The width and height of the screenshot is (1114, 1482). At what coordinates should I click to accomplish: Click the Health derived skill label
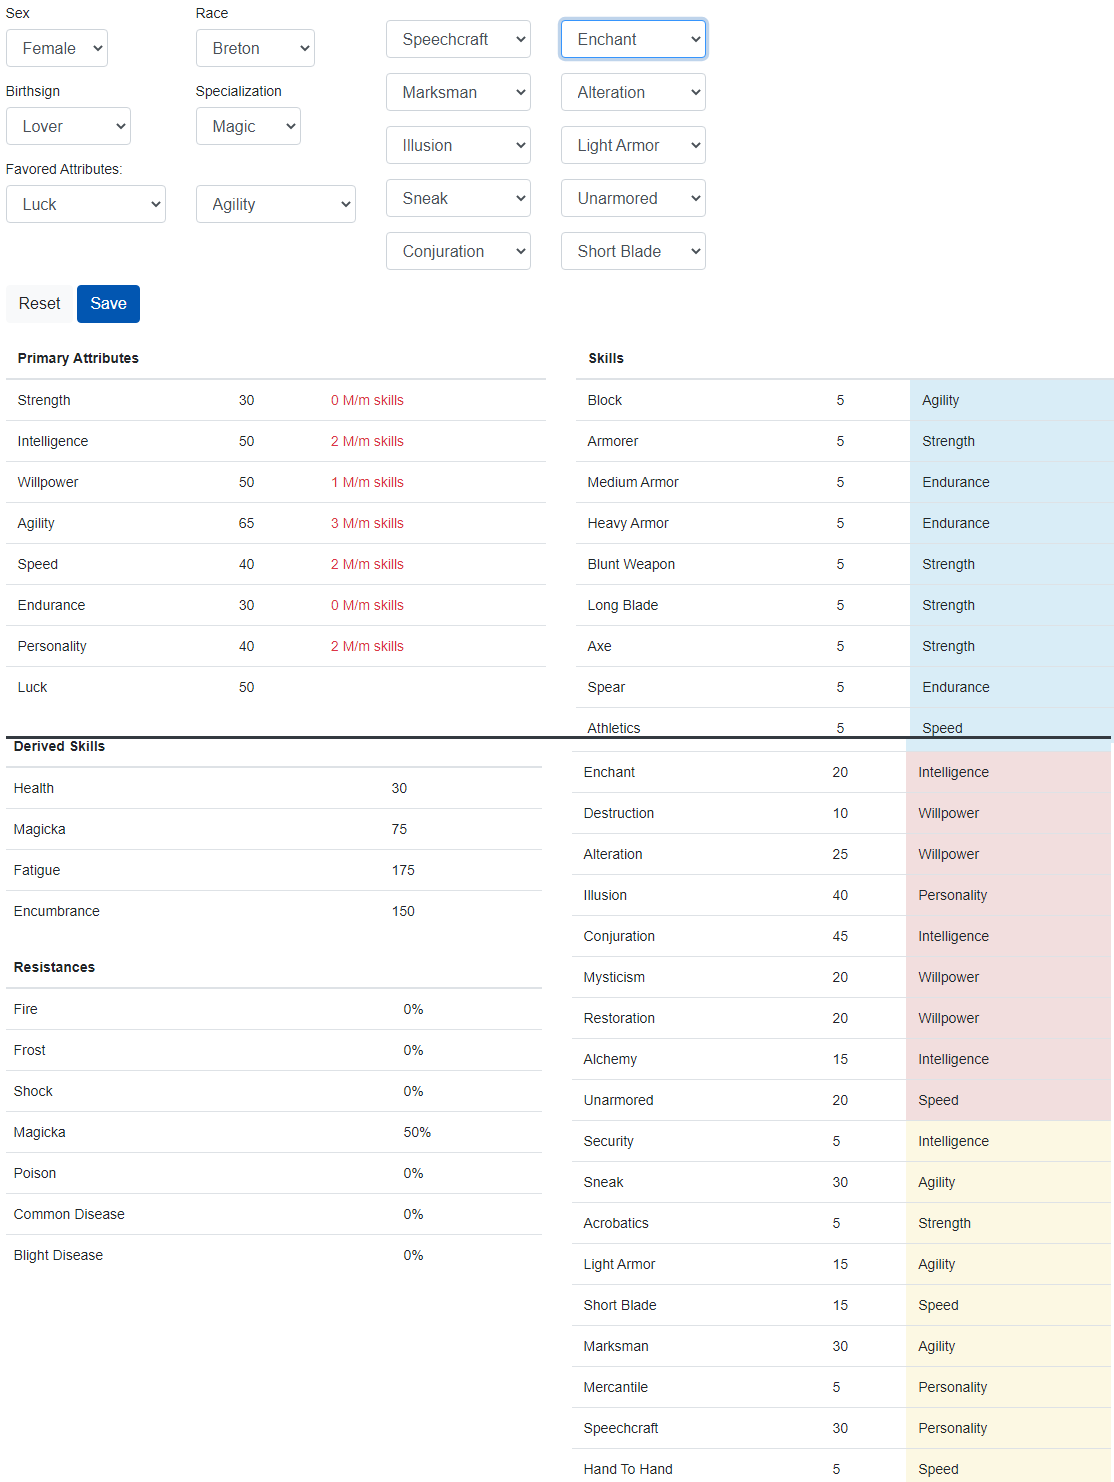click(34, 788)
